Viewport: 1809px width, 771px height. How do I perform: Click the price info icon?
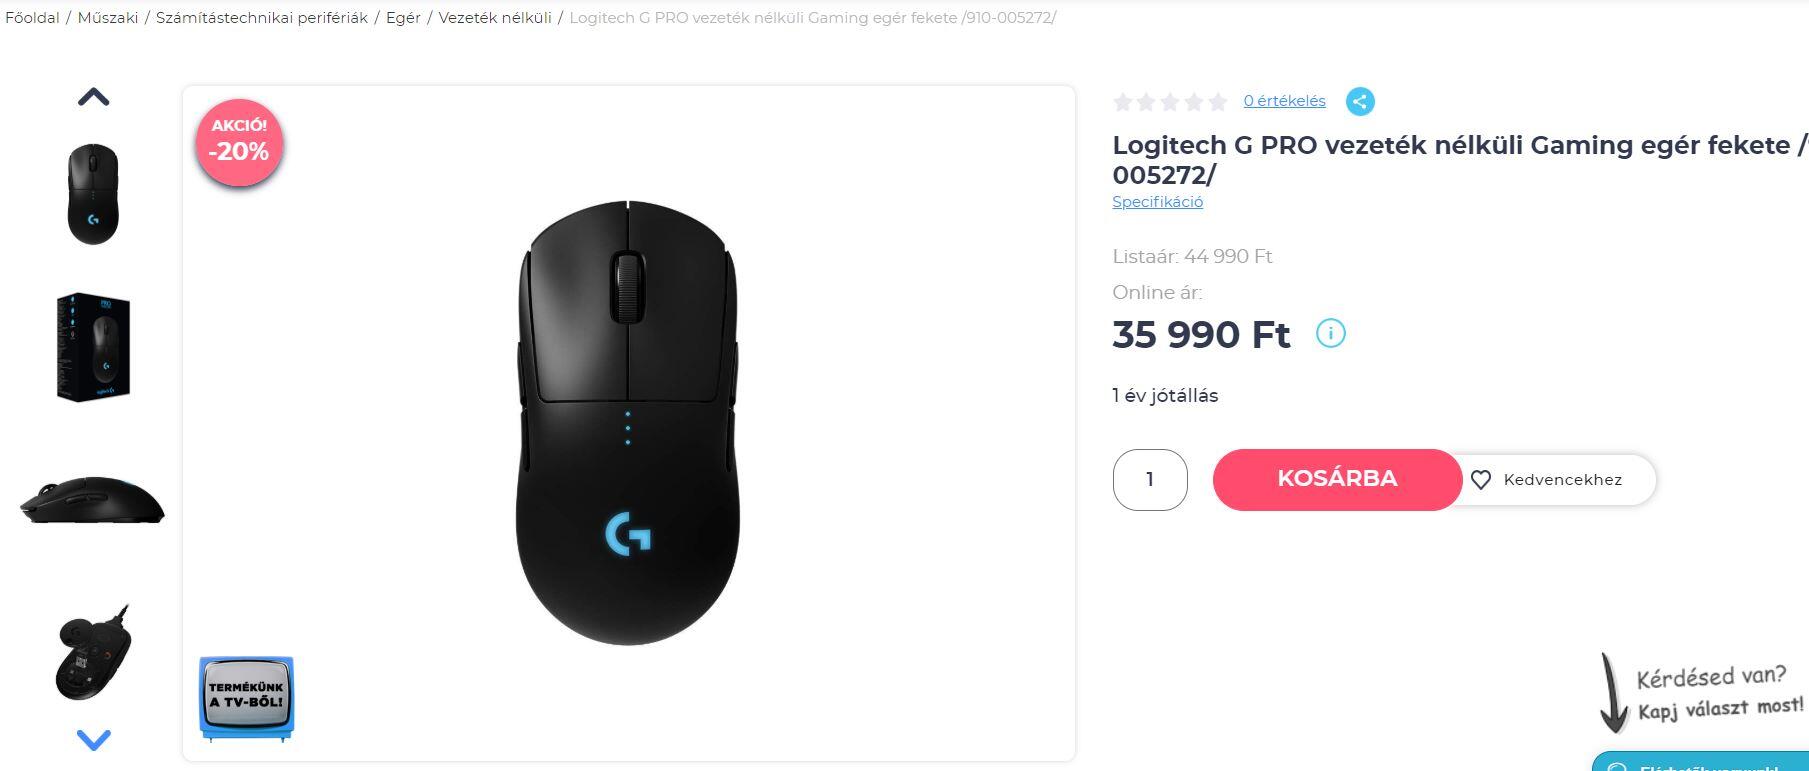click(x=1330, y=333)
